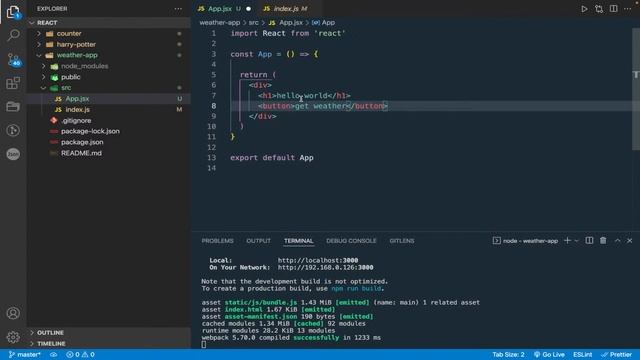640x360 pixels.
Task: Open the folder manager activity icon
Action: coord(13,107)
